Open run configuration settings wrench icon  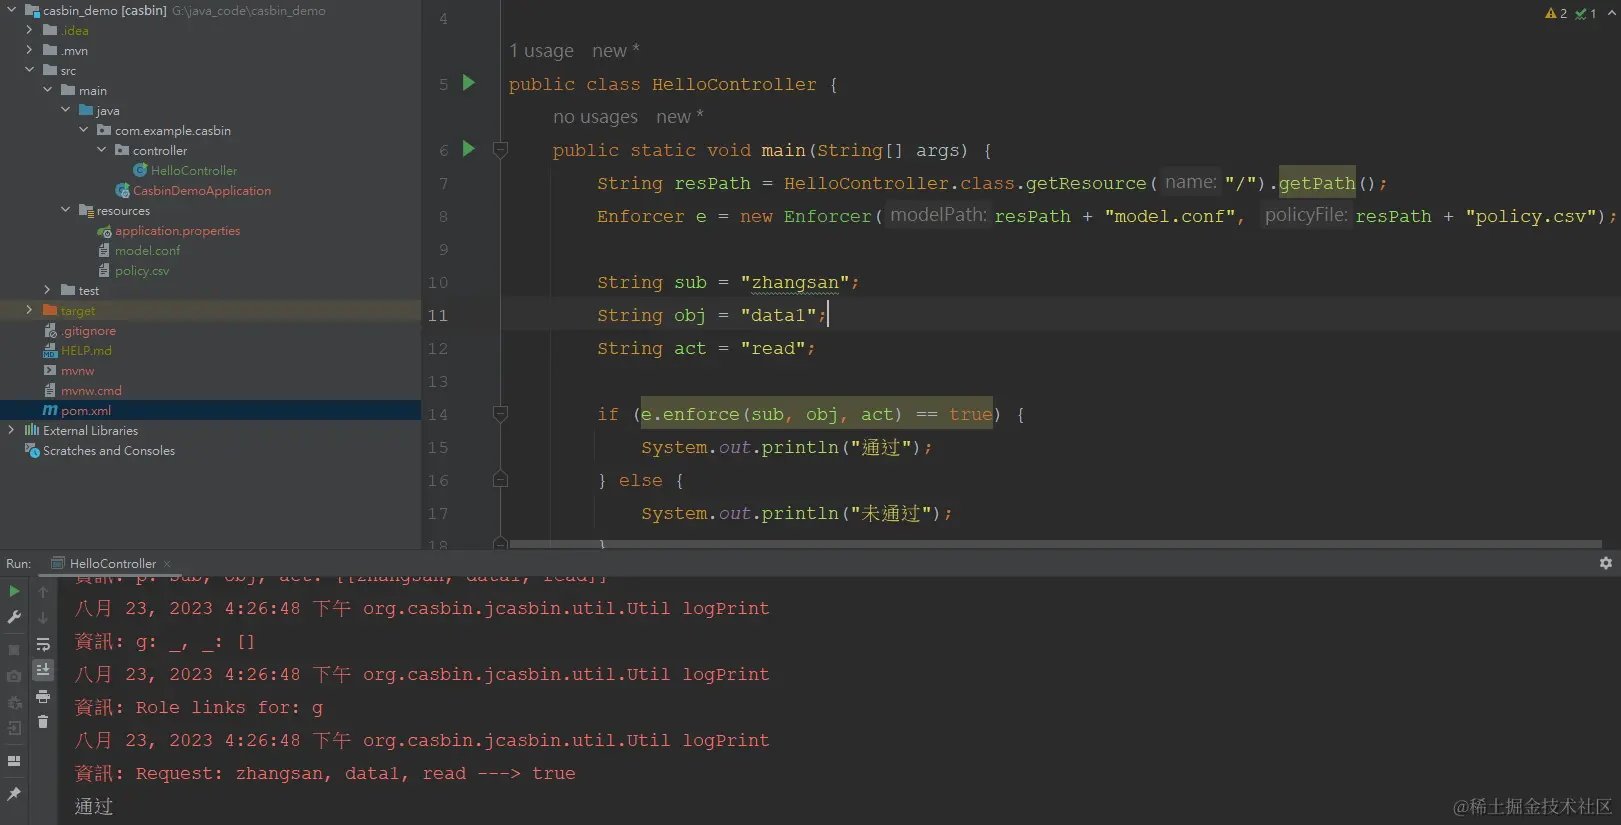tap(14, 618)
